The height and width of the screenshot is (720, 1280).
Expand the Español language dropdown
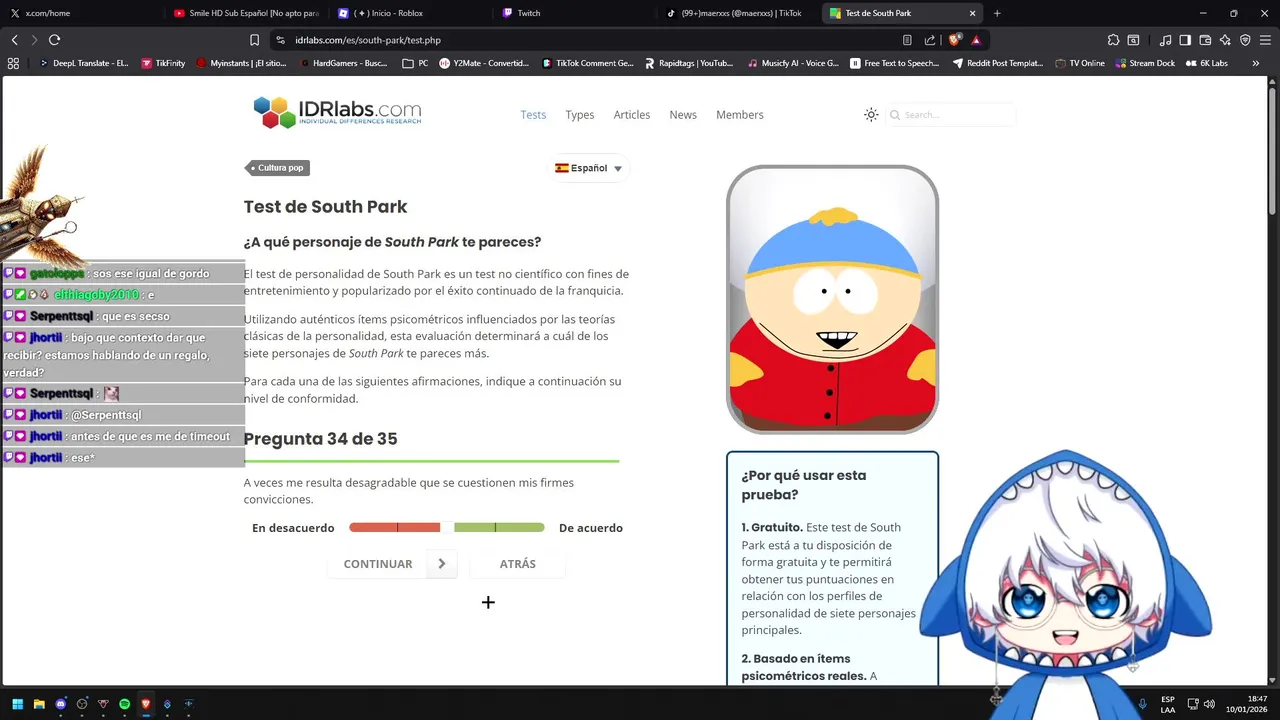(590, 168)
